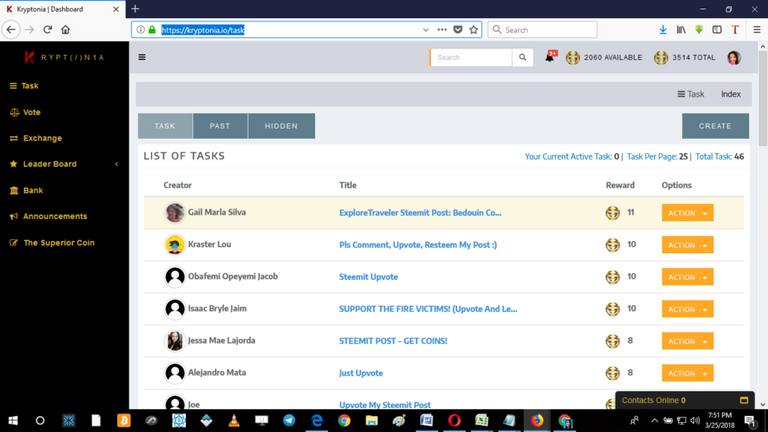Open page actions three-dot menu
This screenshot has height=432, width=768.
coord(442,30)
